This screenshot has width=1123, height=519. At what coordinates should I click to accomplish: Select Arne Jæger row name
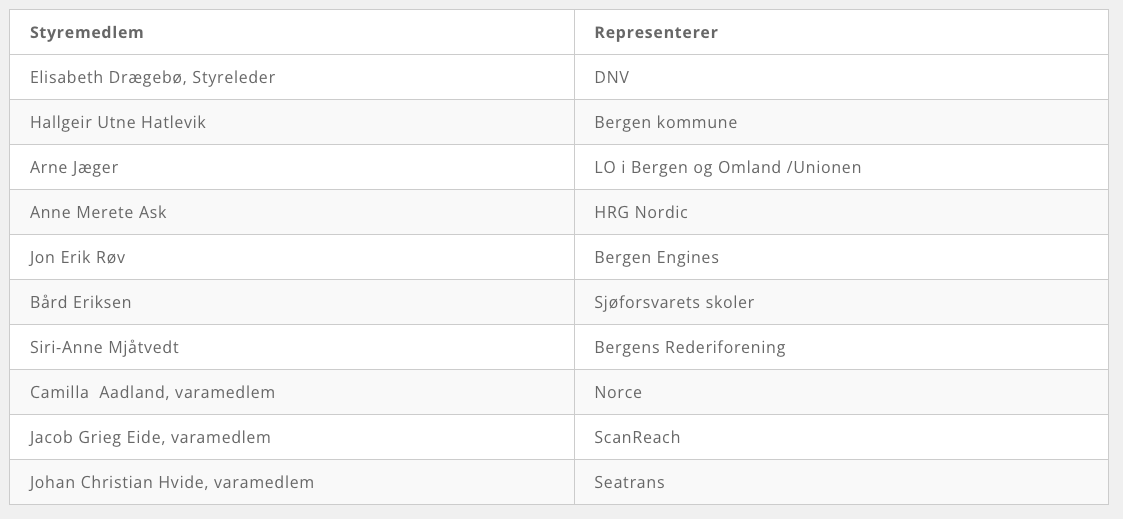74,168
